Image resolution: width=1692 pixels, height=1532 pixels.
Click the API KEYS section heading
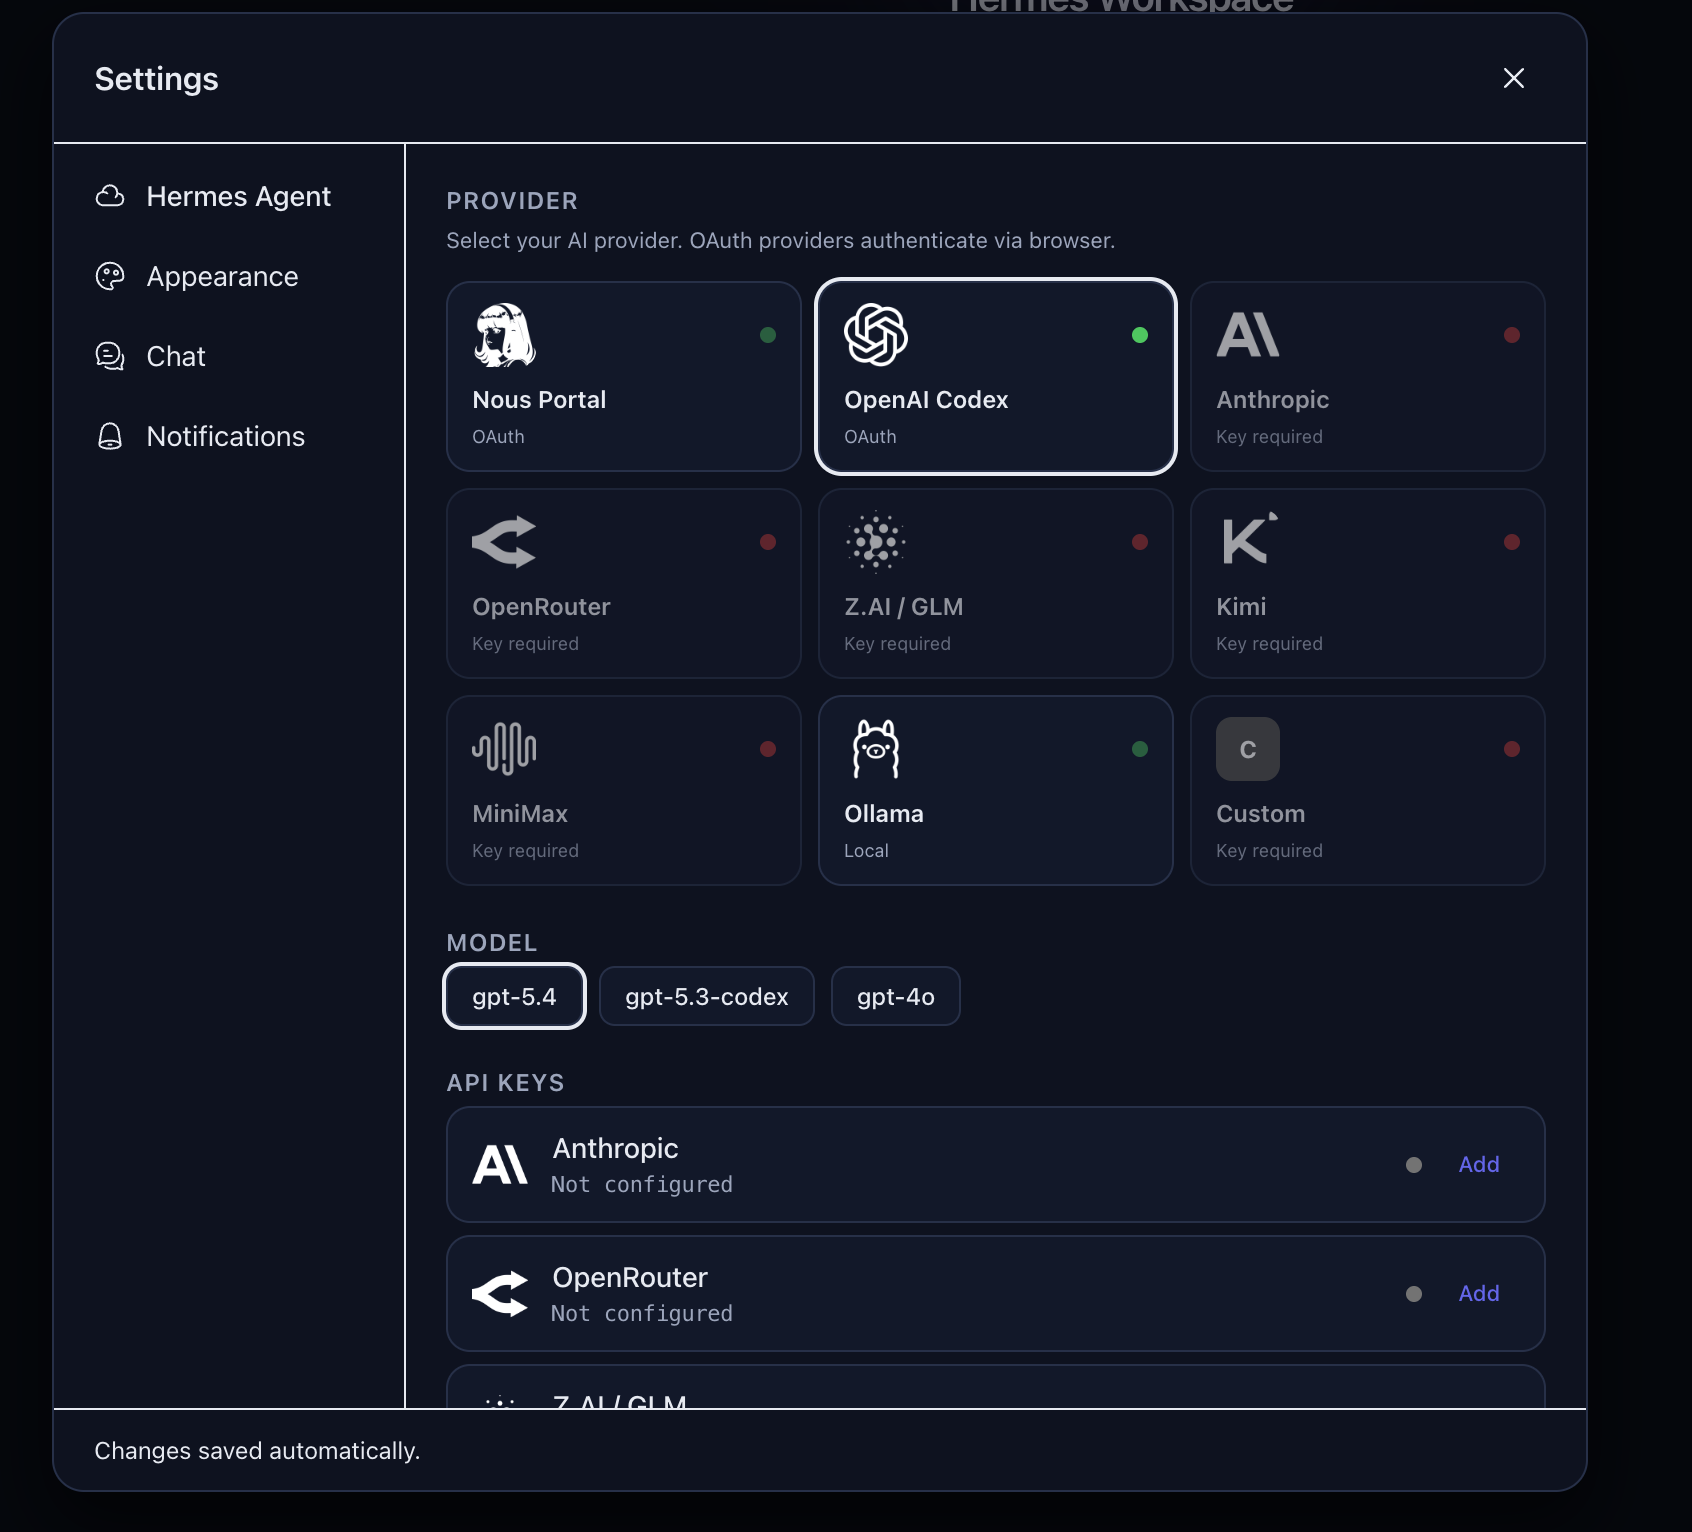coord(506,1083)
